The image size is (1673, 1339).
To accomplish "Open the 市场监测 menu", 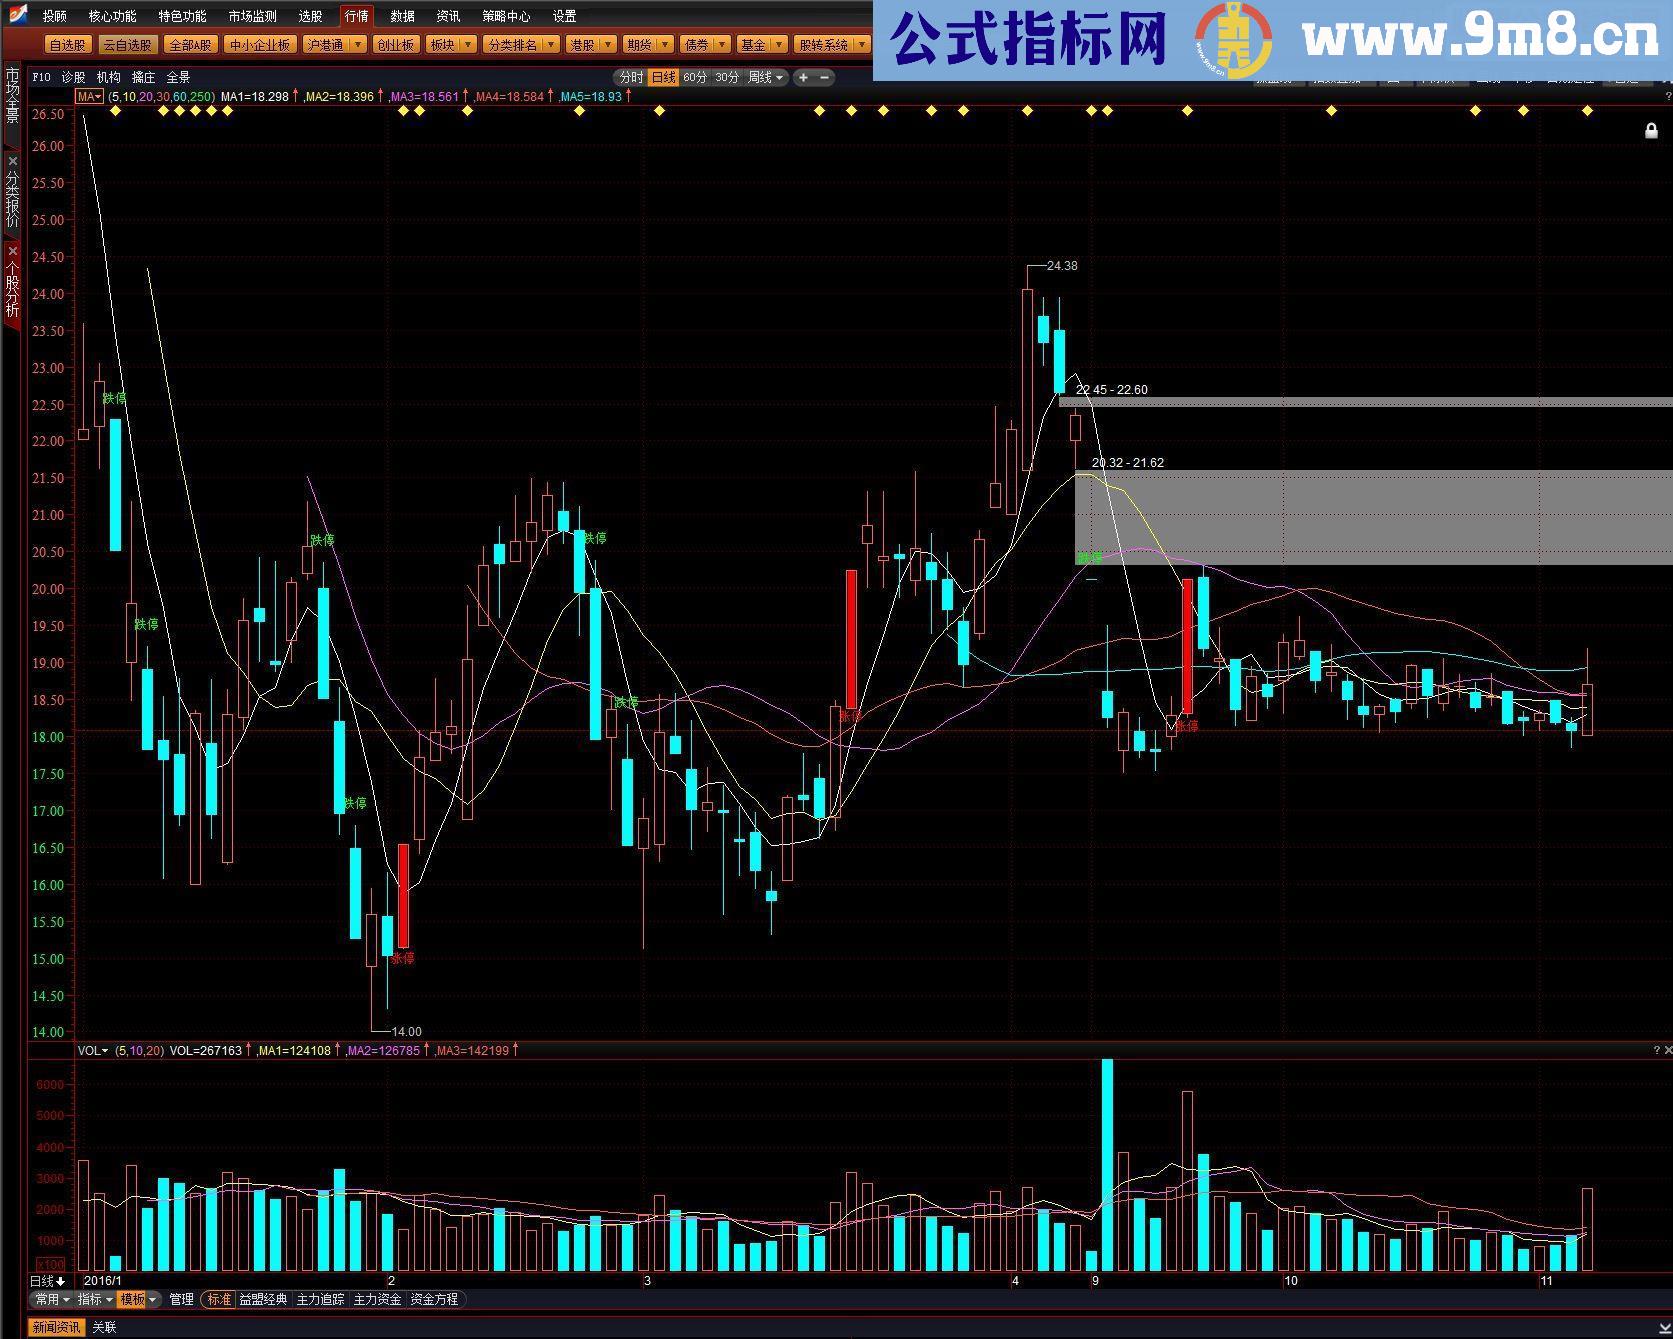I will click(x=252, y=16).
